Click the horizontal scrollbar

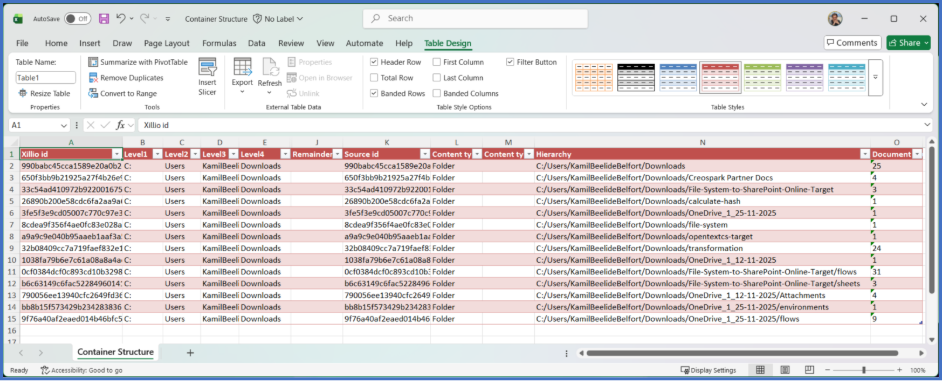tap(742, 353)
